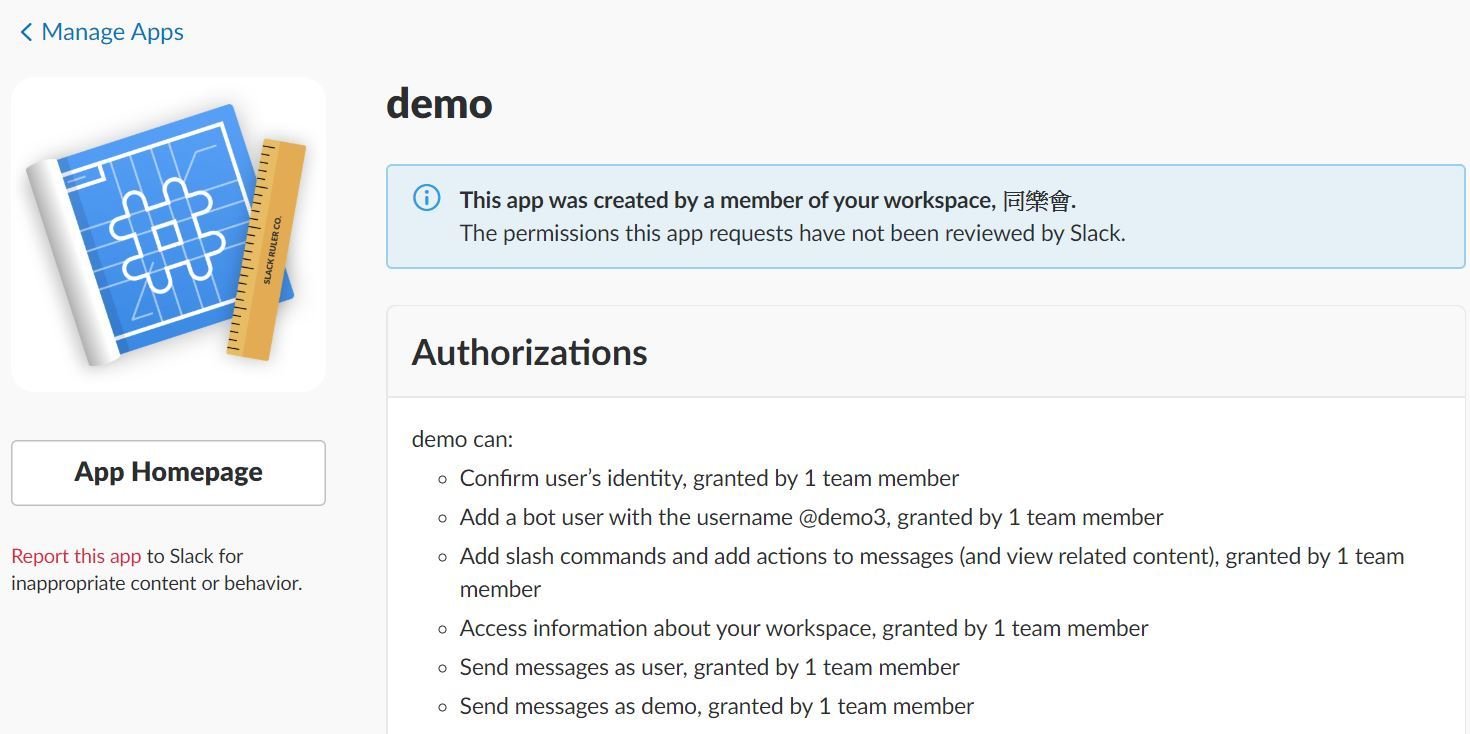Click the Report this app link
The width and height of the screenshot is (1470, 734).
pyautogui.click(x=76, y=556)
